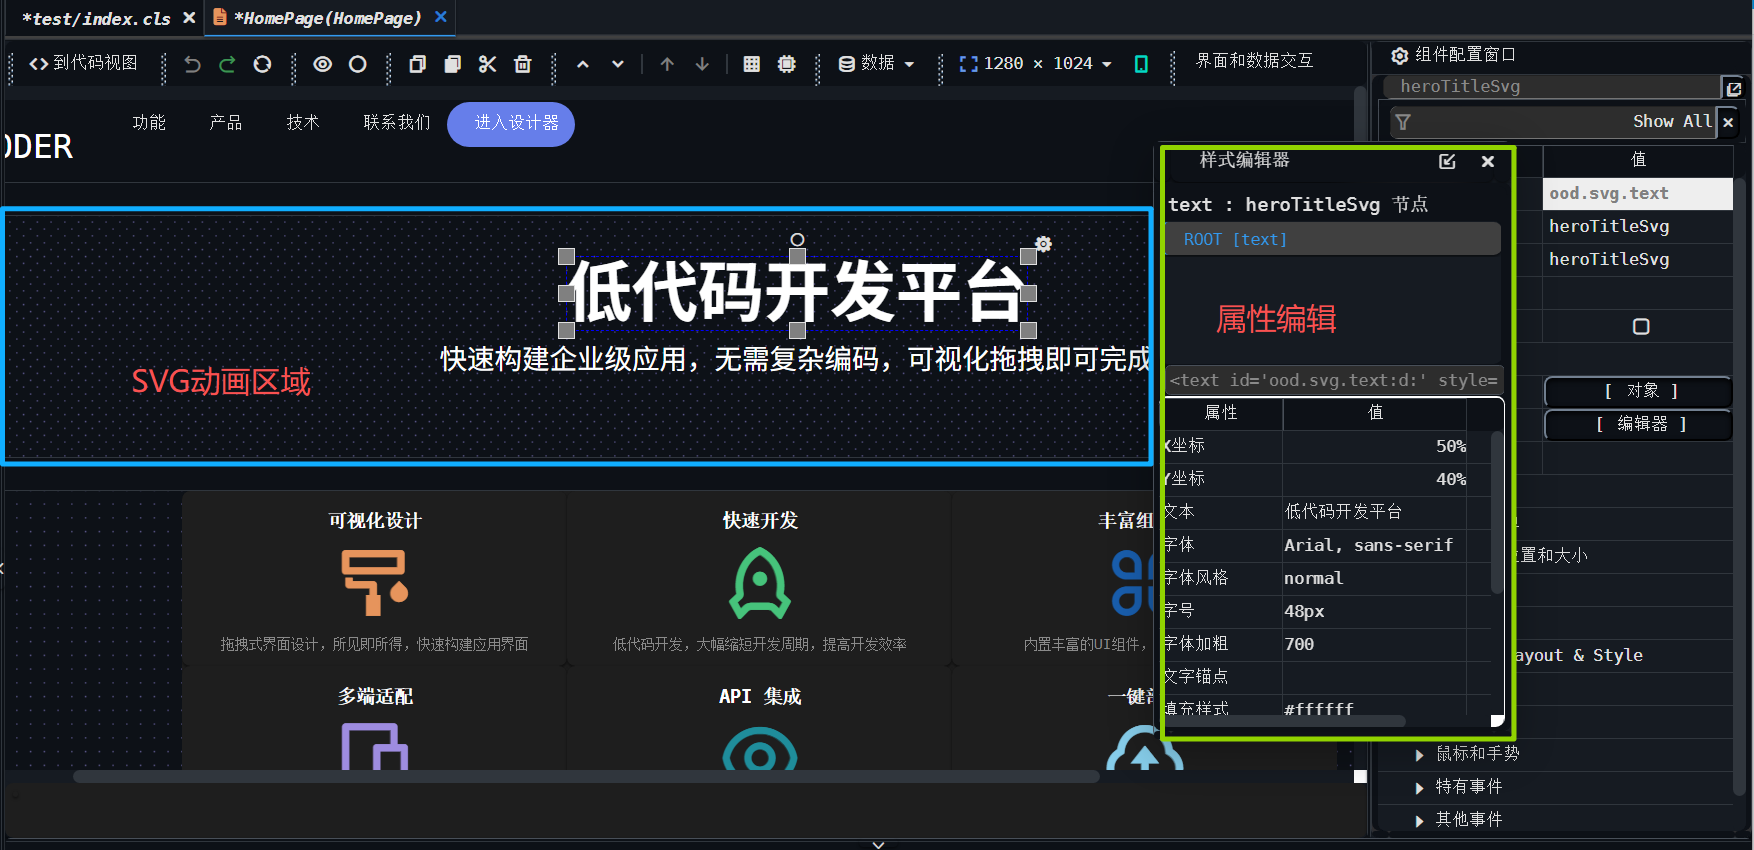Click 界面和数据交互 in toolbar
Viewport: 1754px width, 850px height.
pos(1254,61)
